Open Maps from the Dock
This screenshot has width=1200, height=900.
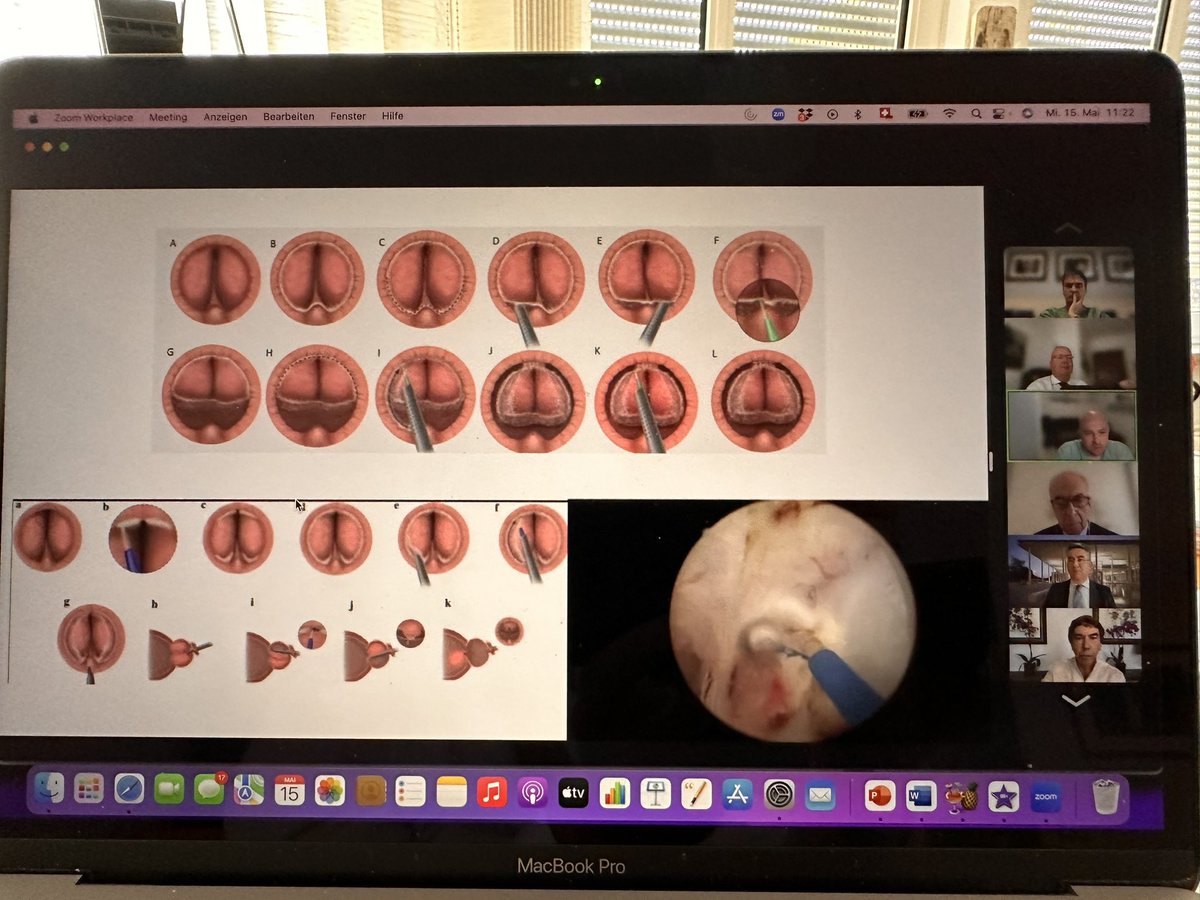click(x=248, y=790)
